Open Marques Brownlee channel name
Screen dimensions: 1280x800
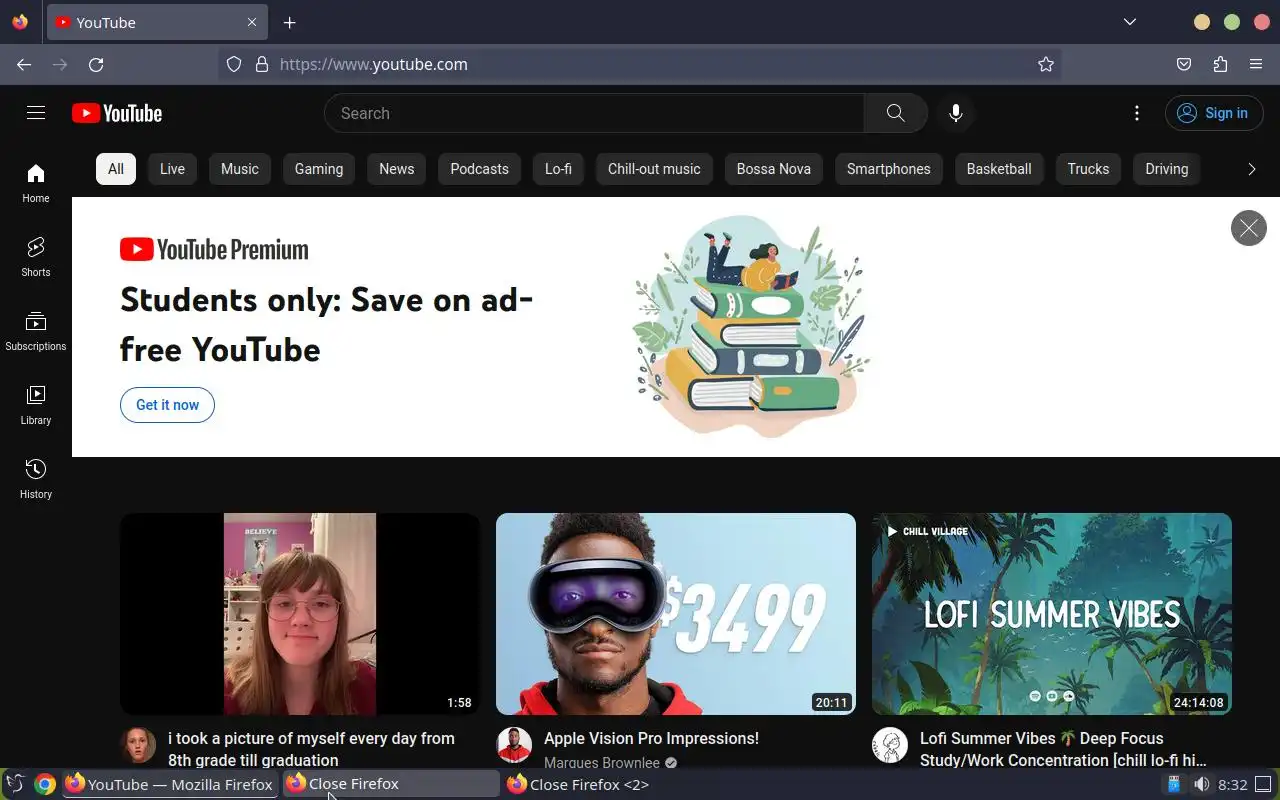coord(602,763)
